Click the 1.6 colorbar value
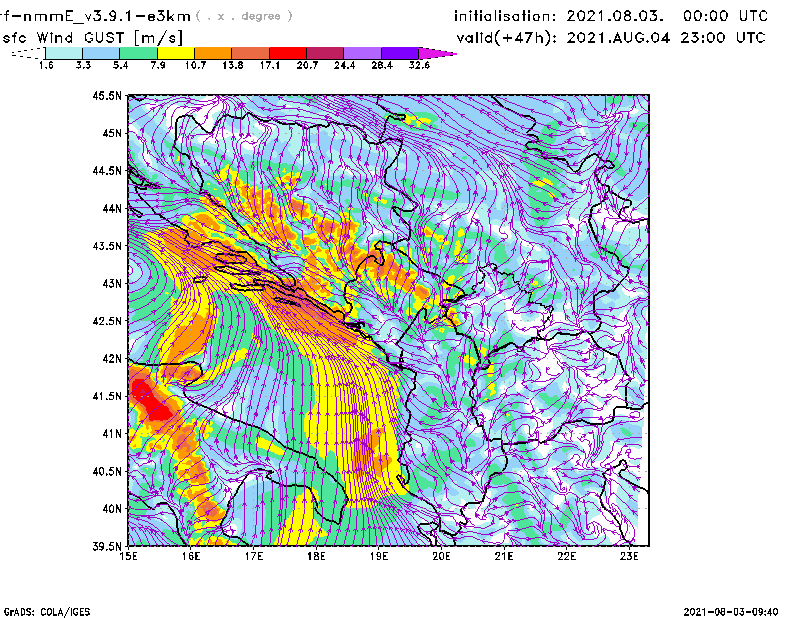 coord(46,65)
